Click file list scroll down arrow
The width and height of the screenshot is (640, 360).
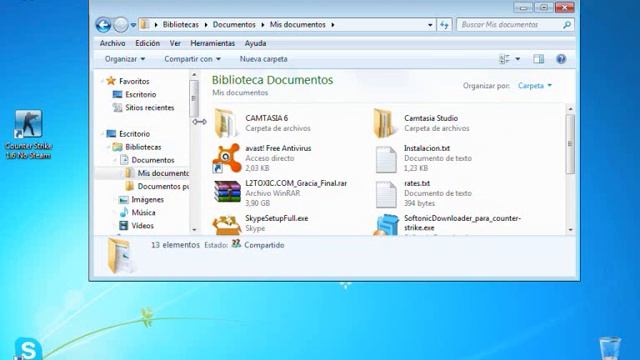571,230
